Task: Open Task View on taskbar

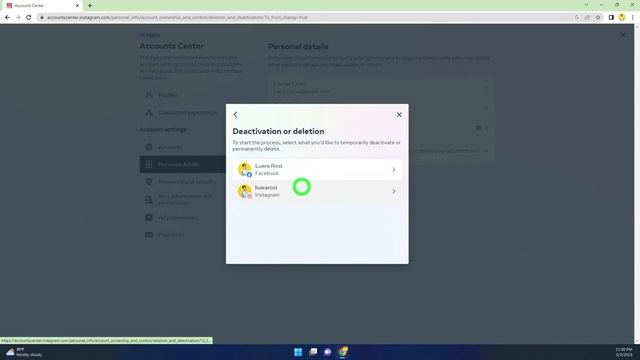Action: [x=313, y=352]
